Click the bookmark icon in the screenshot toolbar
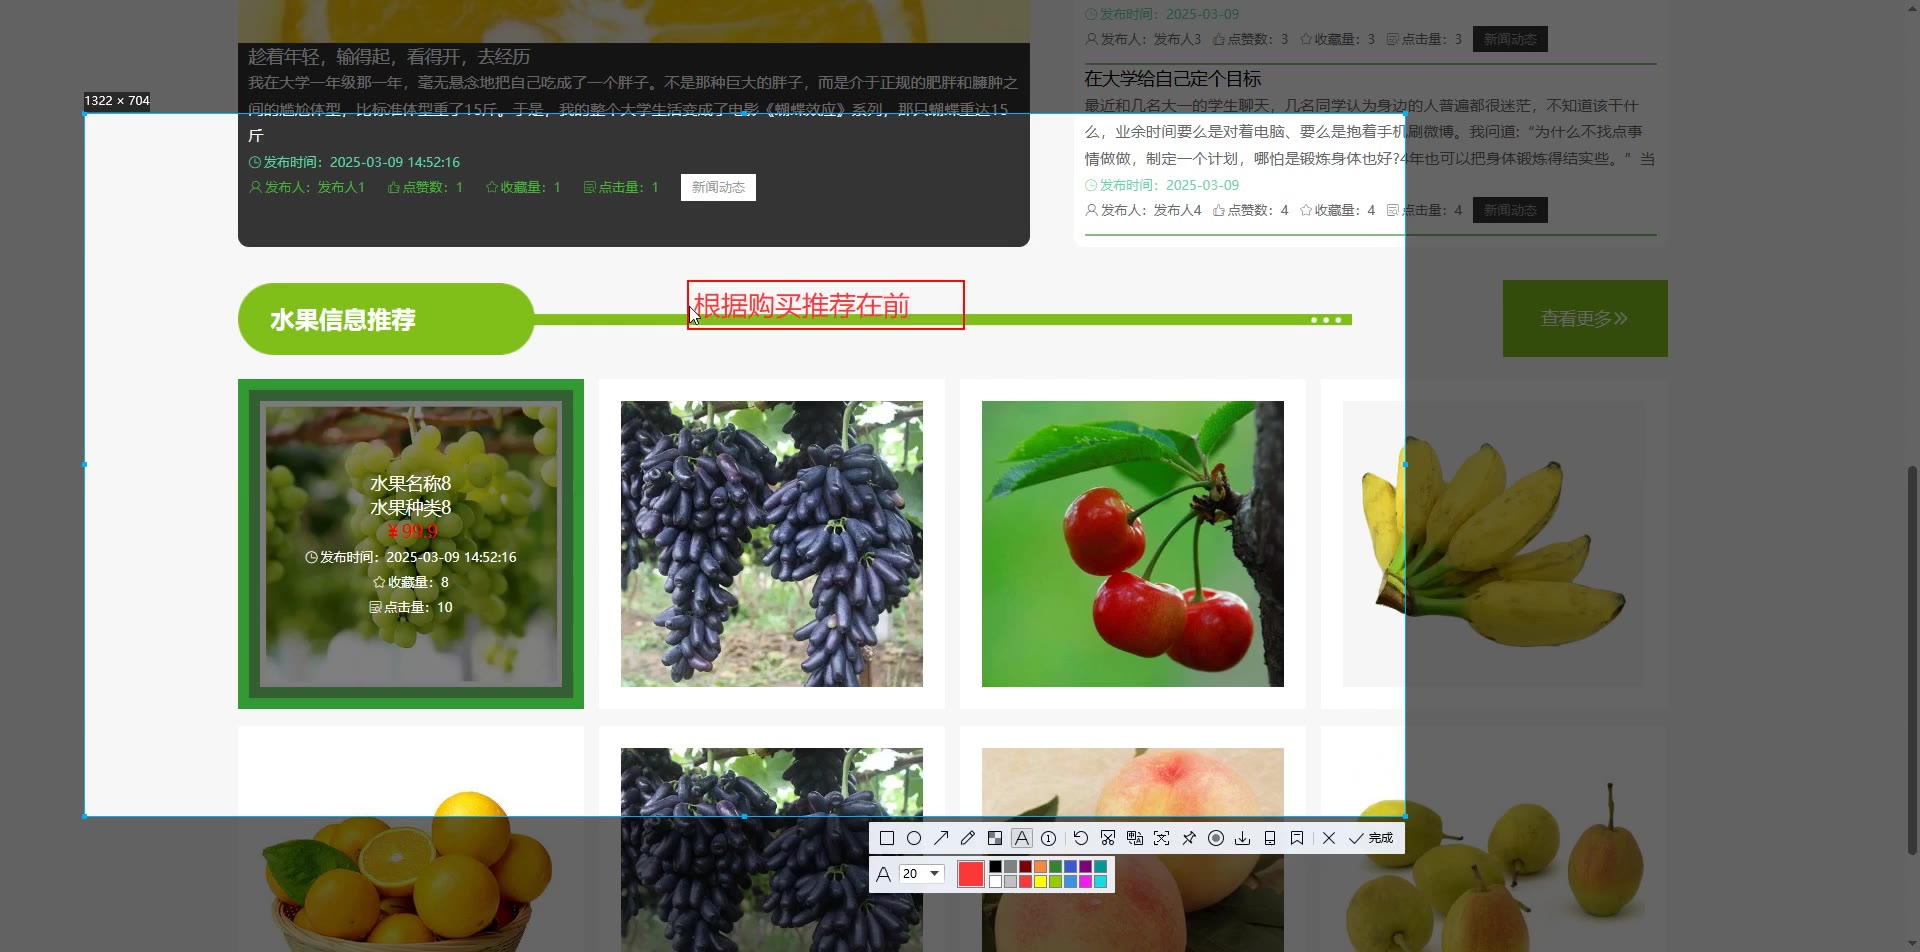Viewport: 1920px width, 952px height. tap(1297, 838)
